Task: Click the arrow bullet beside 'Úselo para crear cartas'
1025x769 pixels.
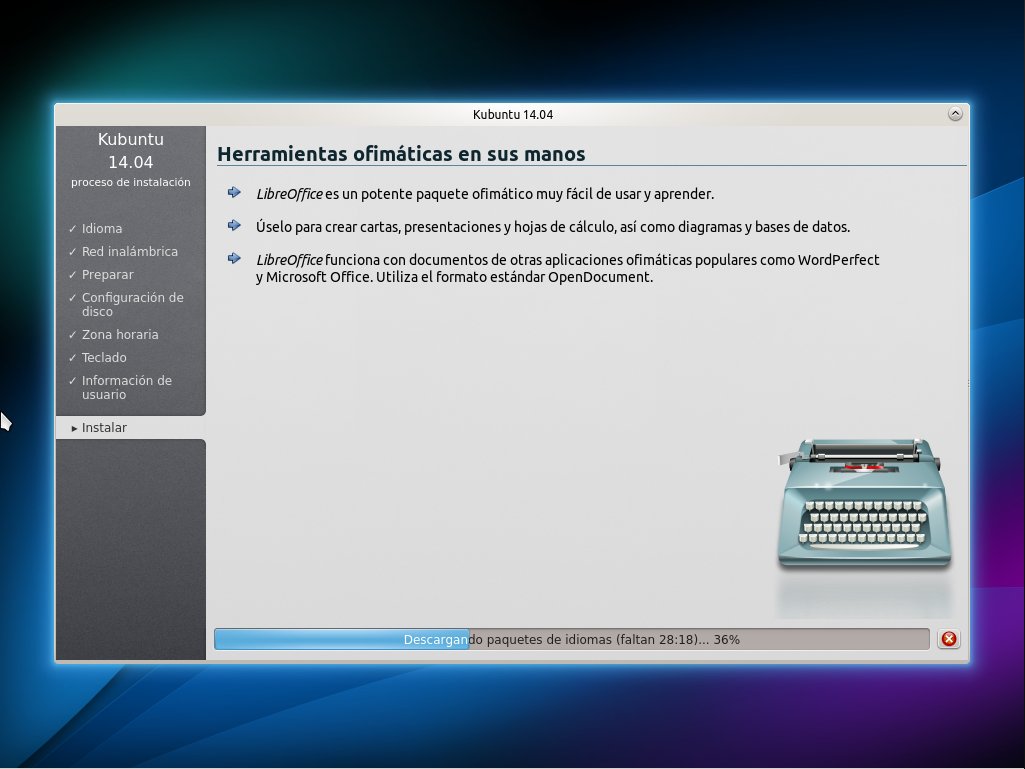Action: coord(234,225)
